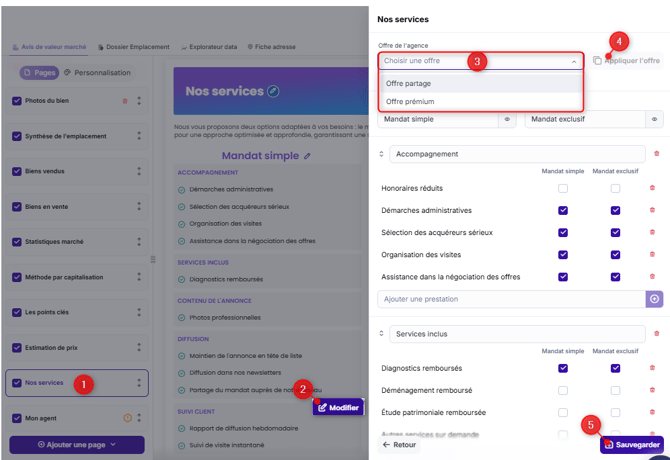Click the pencil icon next to Mandat simple
This screenshot has height=460, width=670.
(307, 156)
